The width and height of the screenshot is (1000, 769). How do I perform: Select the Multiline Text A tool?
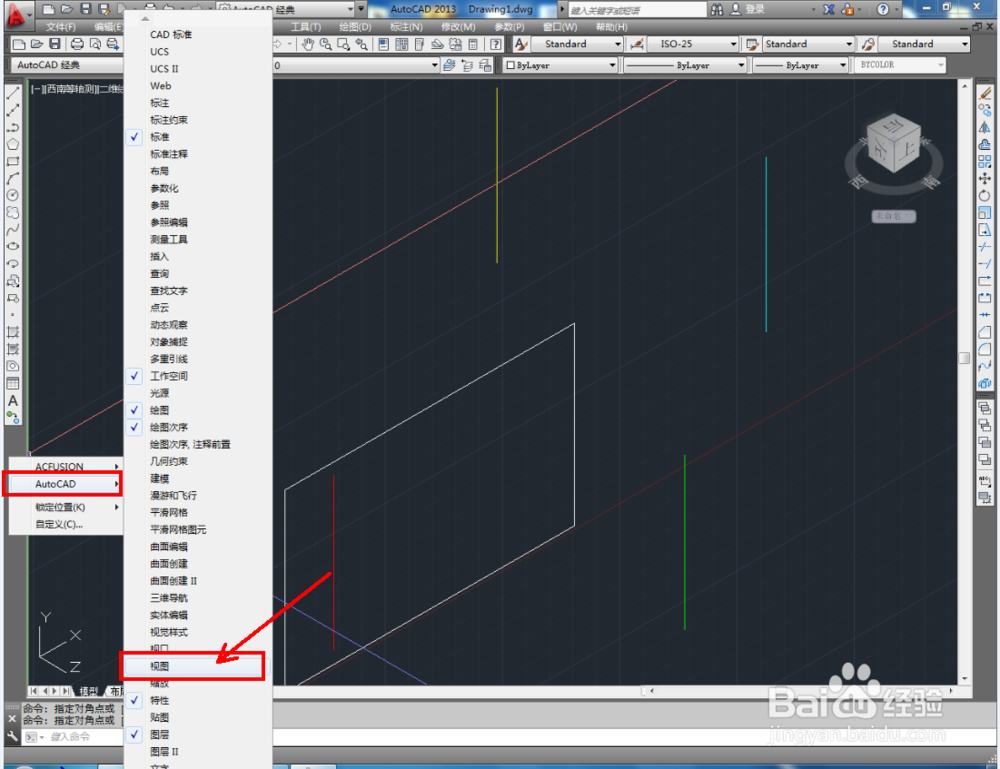(x=13, y=401)
